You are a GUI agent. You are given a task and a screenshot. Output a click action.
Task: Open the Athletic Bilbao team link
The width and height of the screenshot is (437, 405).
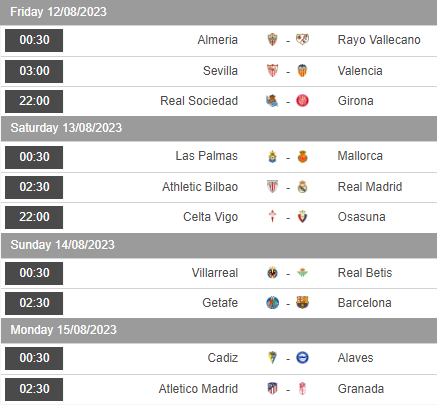tap(200, 187)
